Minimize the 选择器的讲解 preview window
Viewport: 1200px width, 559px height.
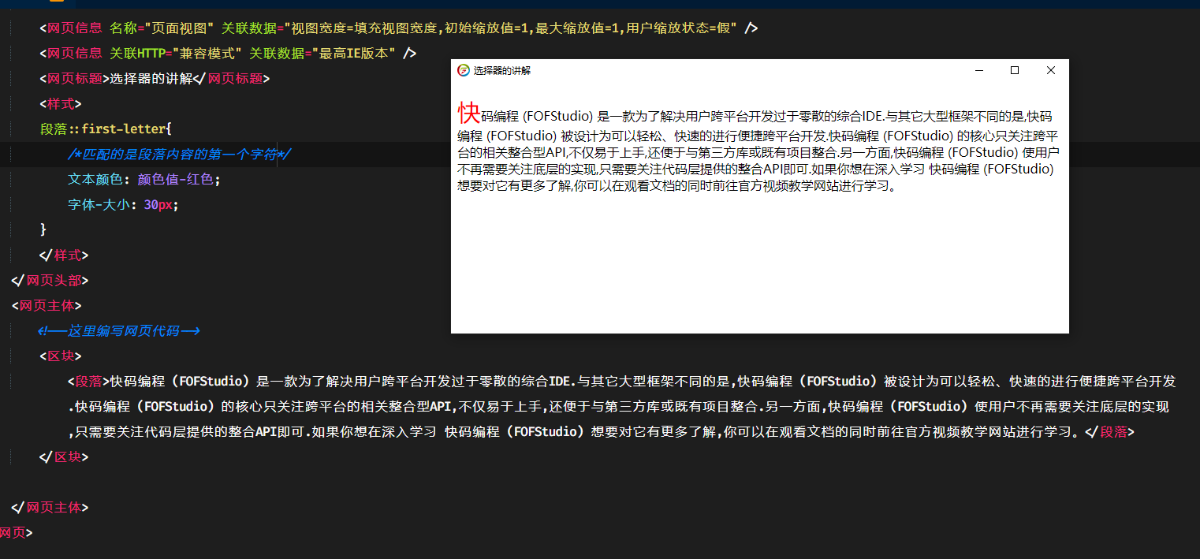coord(978,70)
